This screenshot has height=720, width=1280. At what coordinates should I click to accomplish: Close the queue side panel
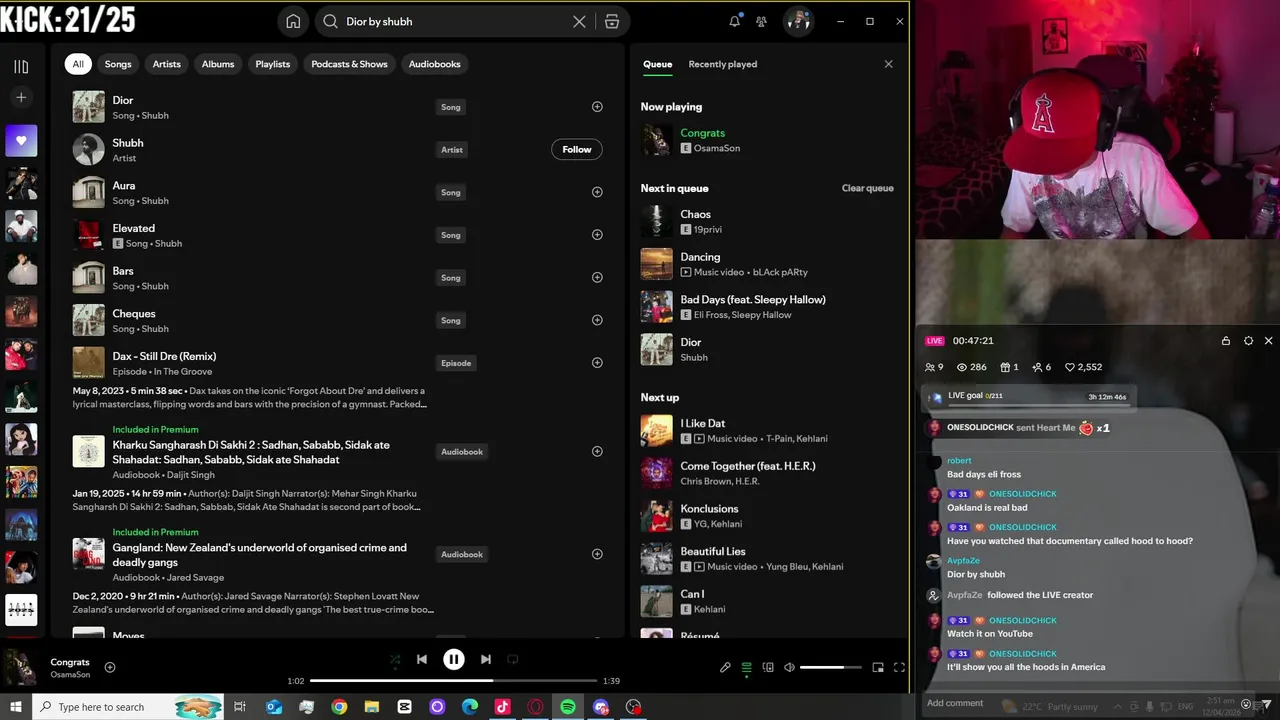pos(888,64)
